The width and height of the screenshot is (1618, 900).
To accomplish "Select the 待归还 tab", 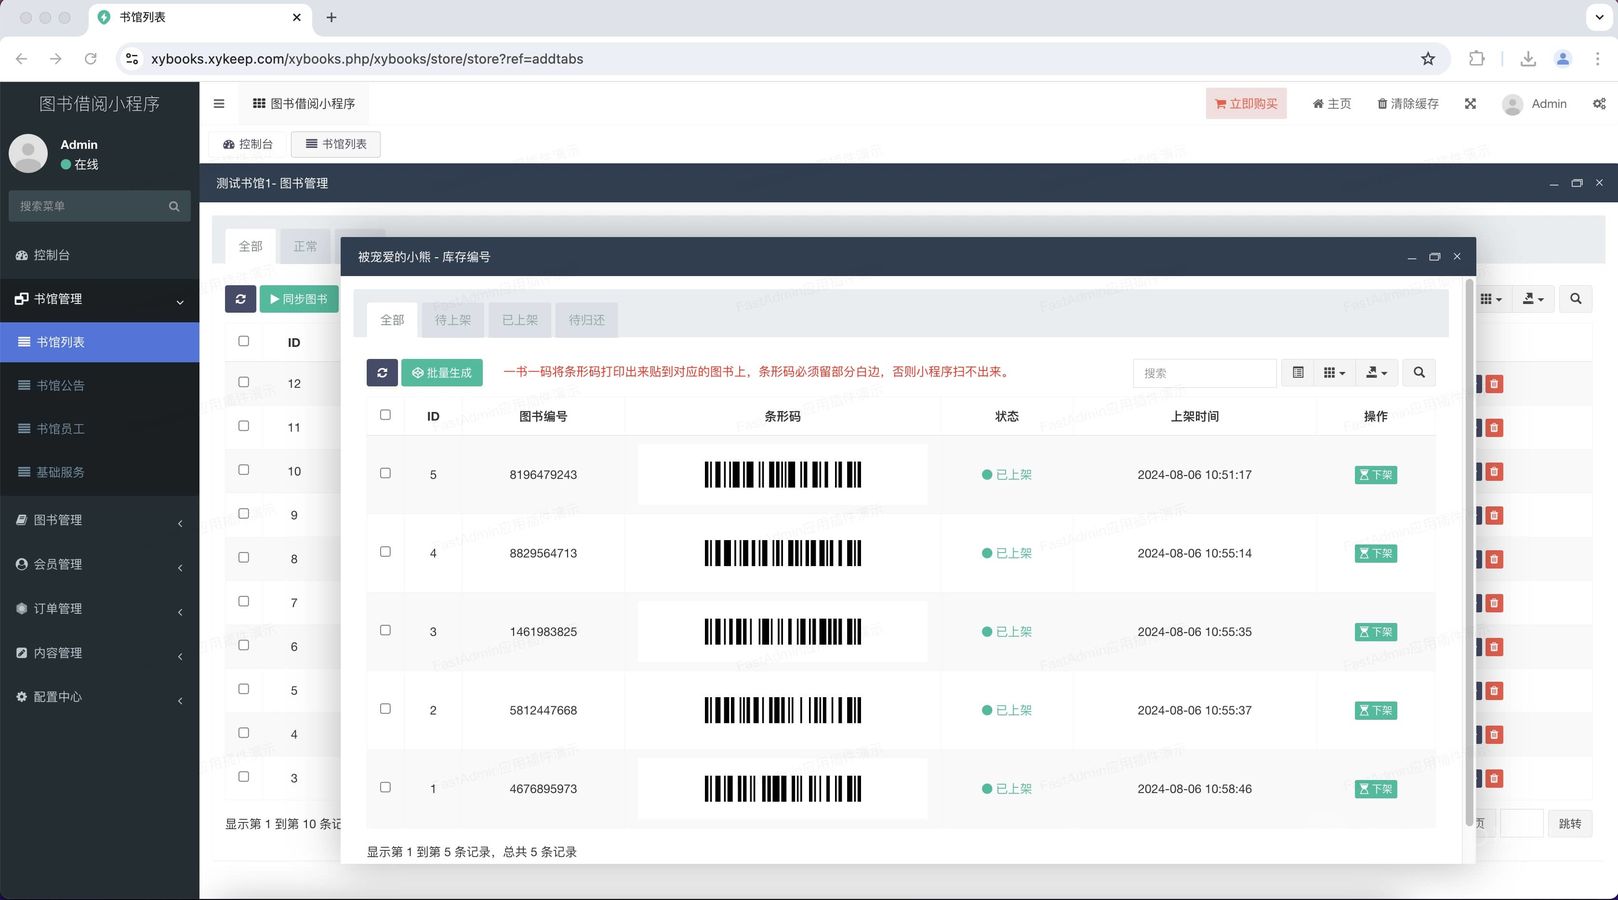I will point(586,320).
